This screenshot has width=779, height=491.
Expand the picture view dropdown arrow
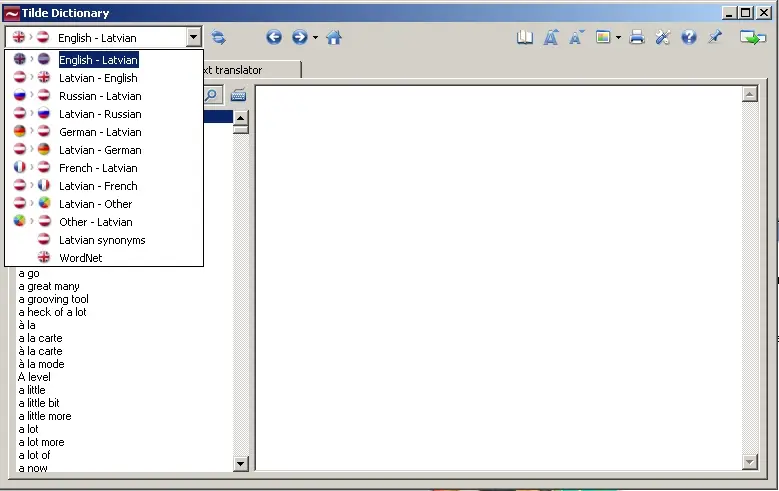pyautogui.click(x=619, y=38)
